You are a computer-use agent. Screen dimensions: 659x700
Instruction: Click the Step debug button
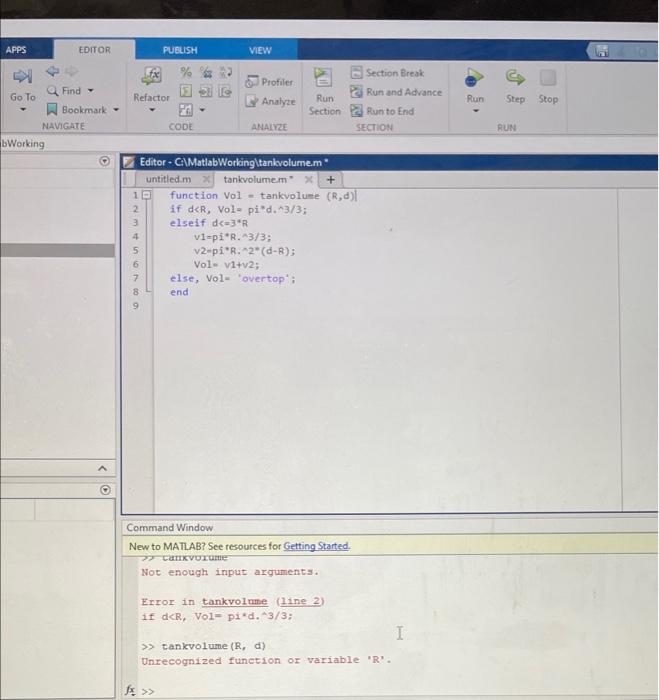click(x=515, y=86)
